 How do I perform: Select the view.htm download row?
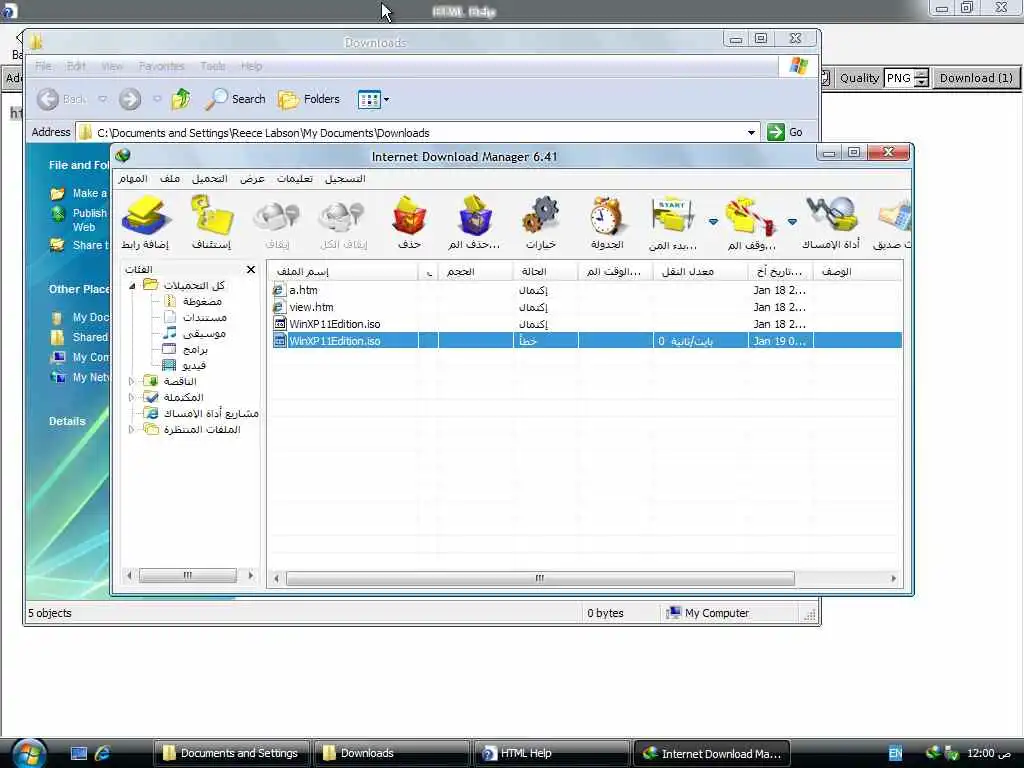tap(586, 307)
